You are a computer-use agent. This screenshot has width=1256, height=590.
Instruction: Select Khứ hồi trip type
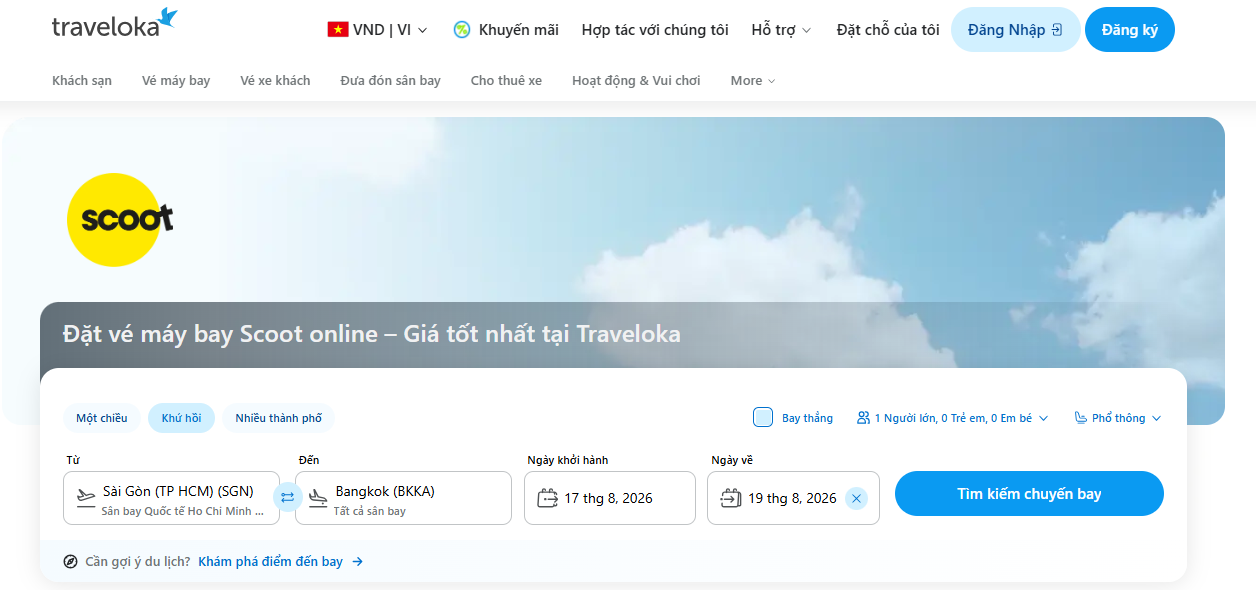pos(181,418)
